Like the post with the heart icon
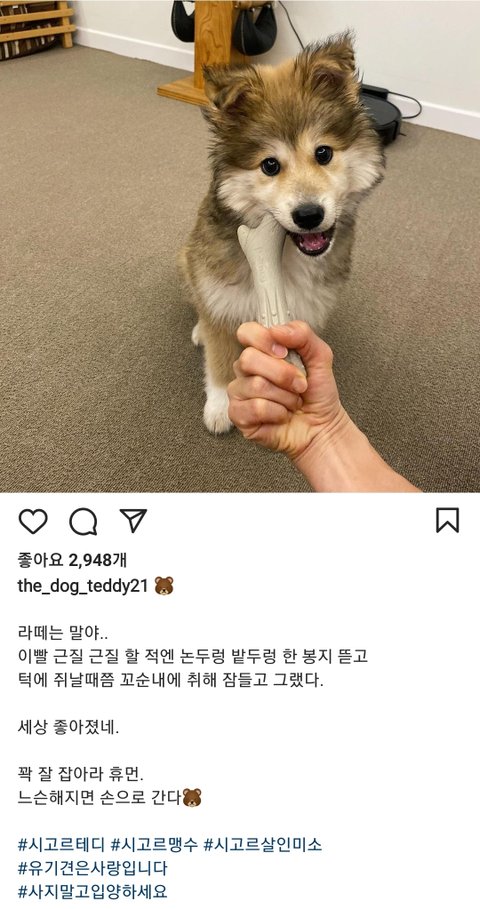 click(33, 521)
